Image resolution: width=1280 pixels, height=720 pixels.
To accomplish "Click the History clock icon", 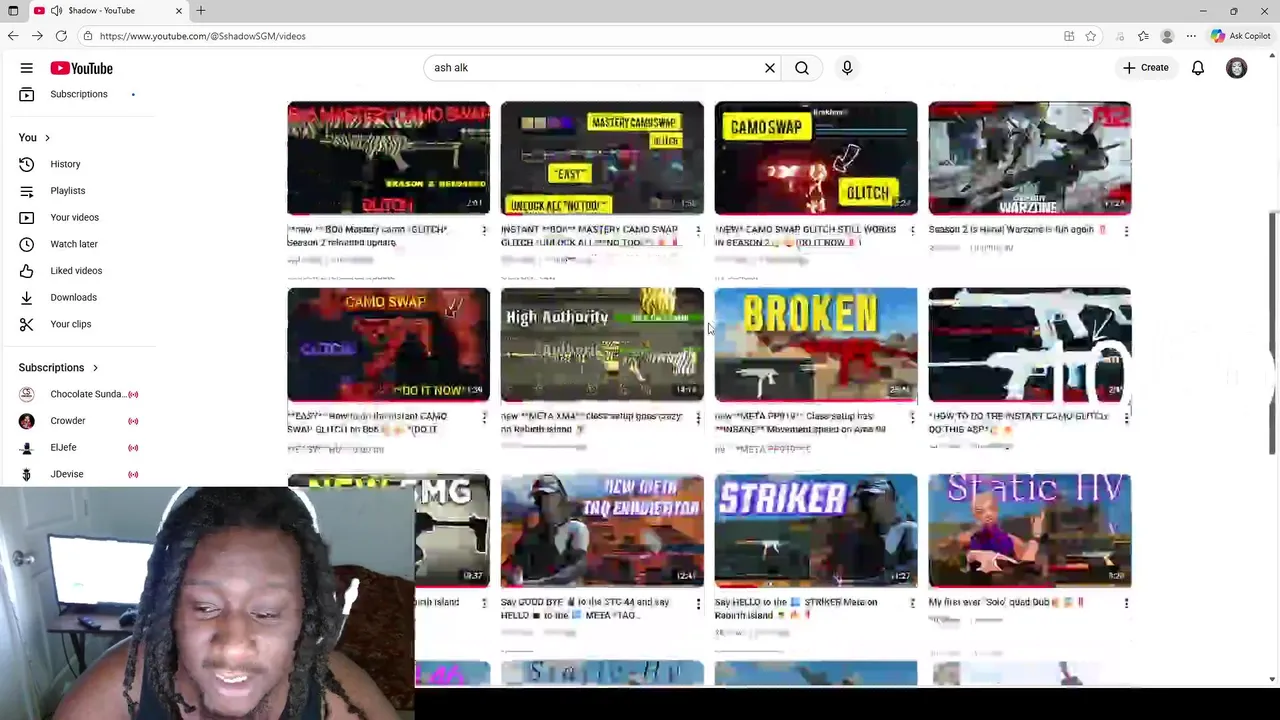I will tap(27, 164).
